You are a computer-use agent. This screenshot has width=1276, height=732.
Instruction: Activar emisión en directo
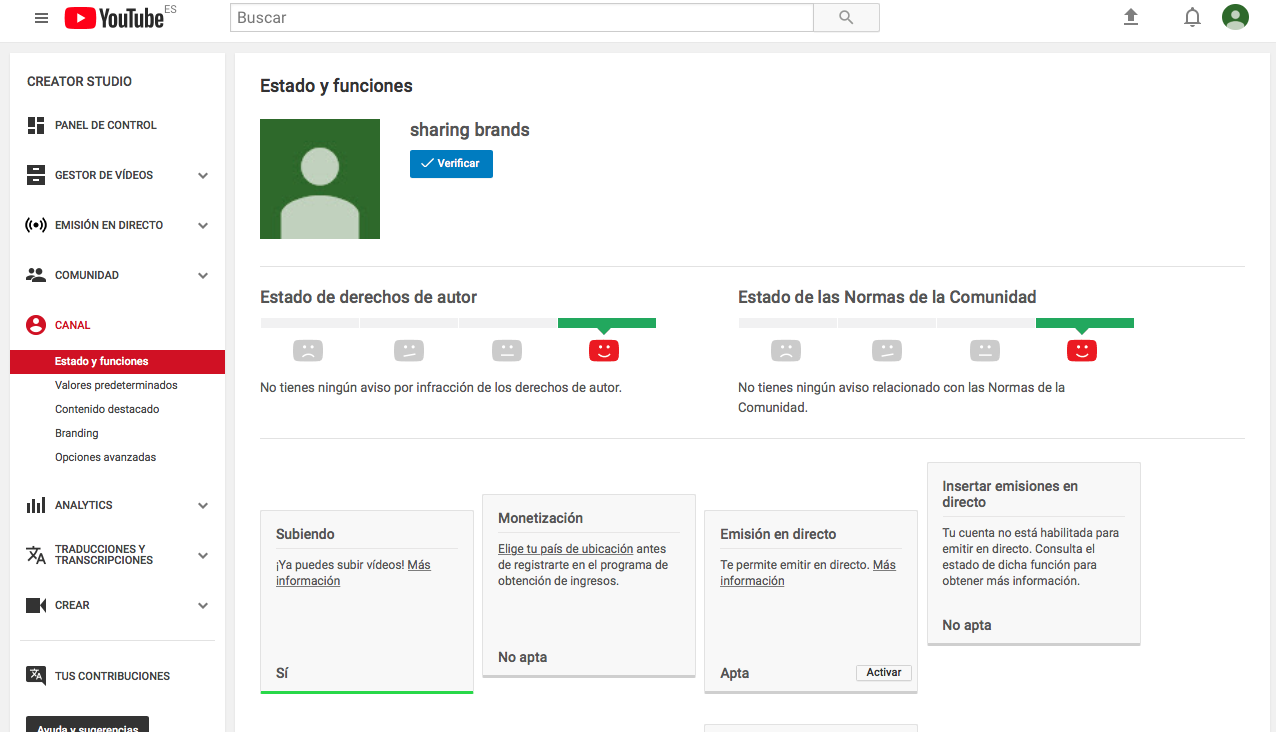pyautogui.click(x=883, y=672)
